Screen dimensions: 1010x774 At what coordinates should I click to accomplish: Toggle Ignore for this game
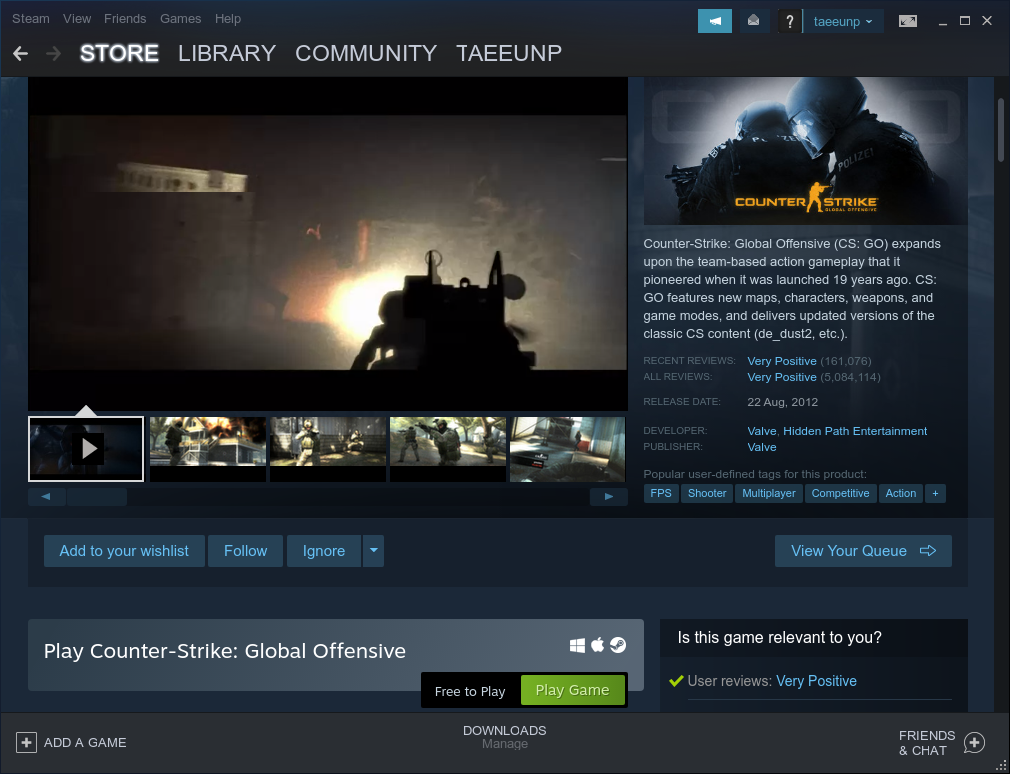coord(323,551)
